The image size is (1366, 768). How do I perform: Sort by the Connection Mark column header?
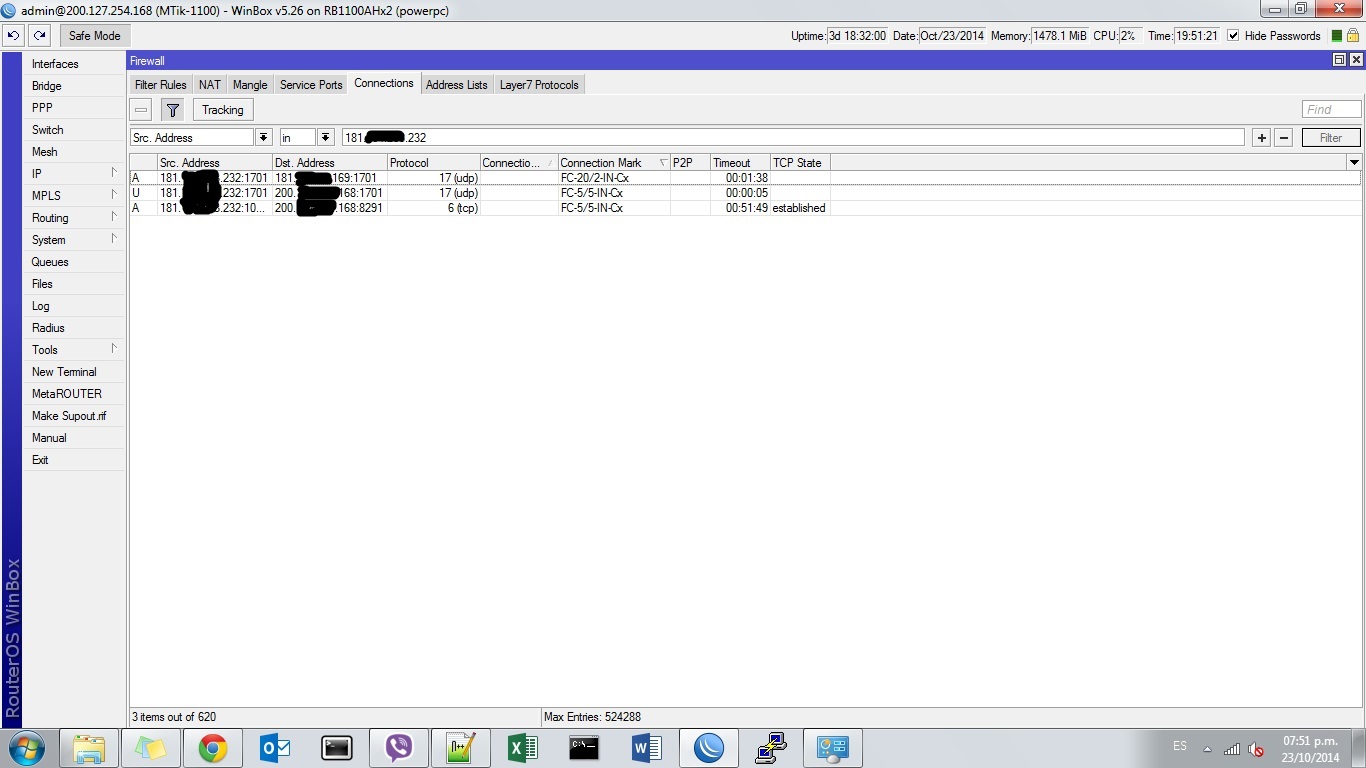[614, 163]
